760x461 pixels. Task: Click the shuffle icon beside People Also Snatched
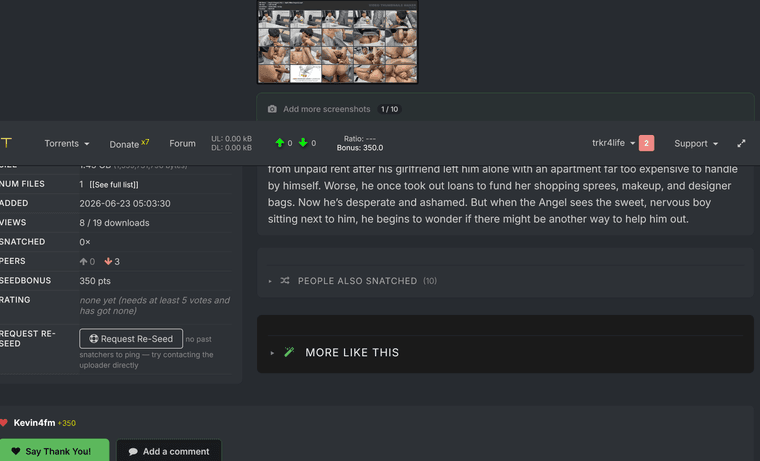(285, 281)
